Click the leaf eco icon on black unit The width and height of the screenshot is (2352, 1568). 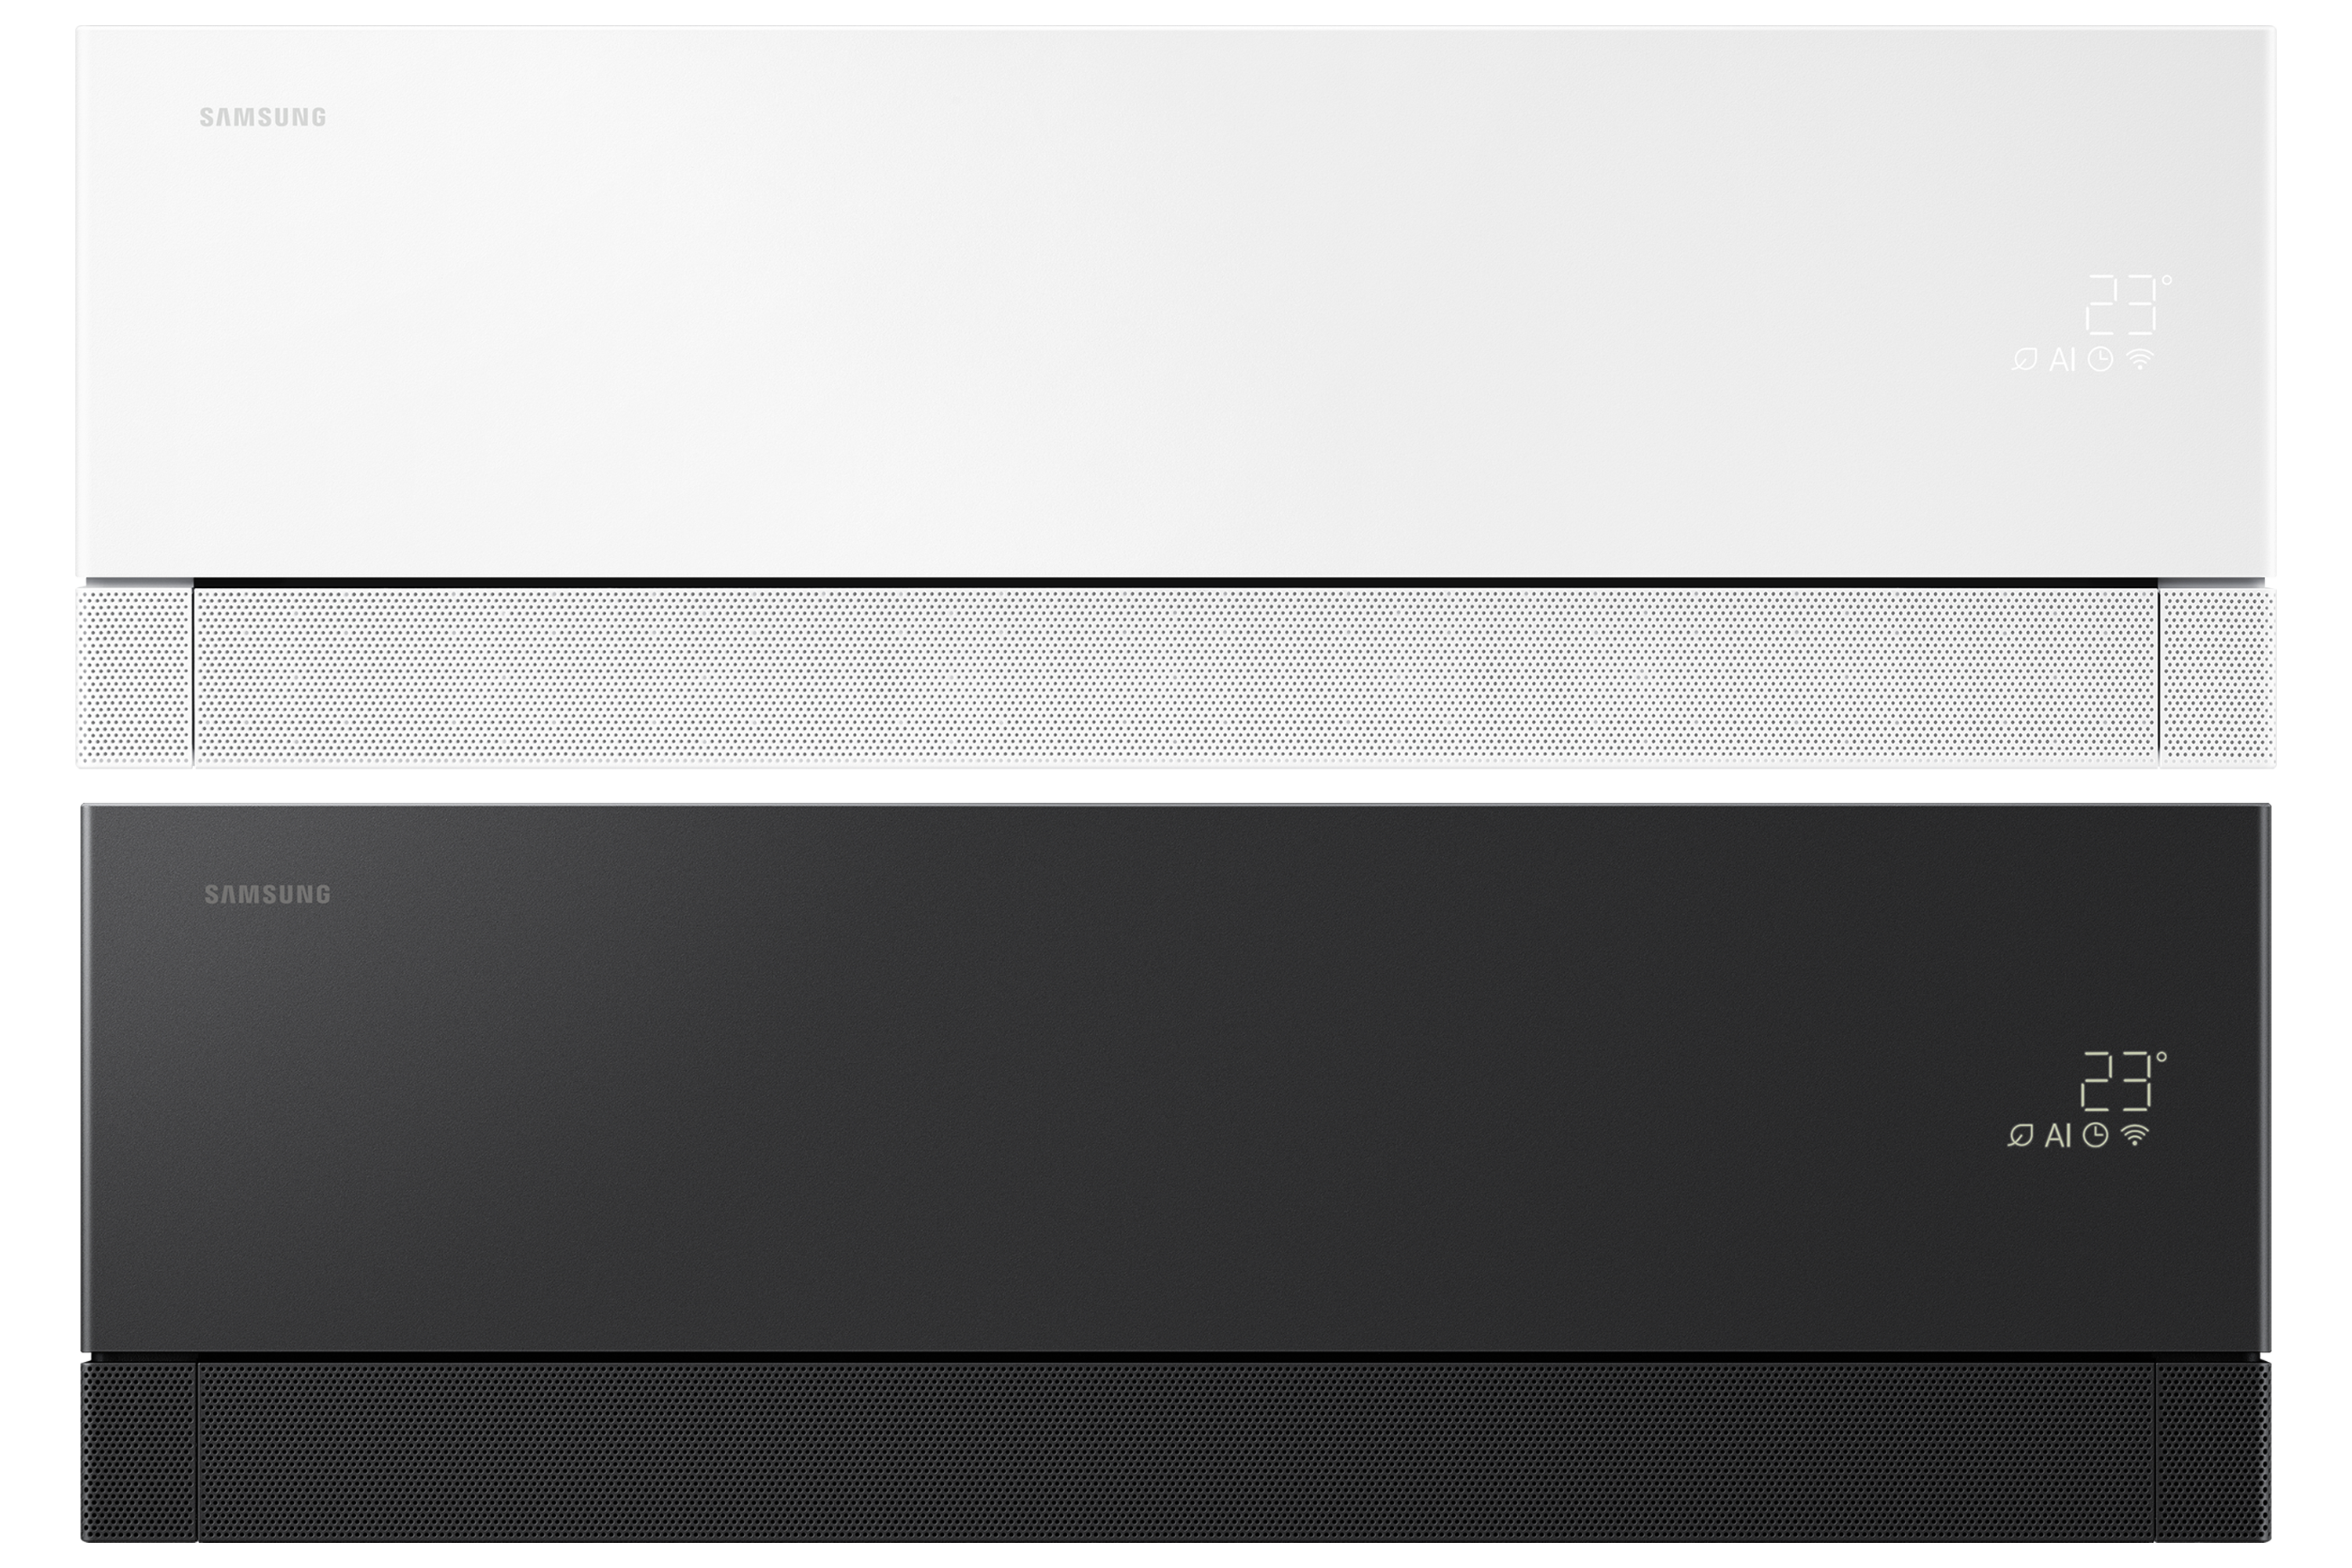[2020, 1135]
